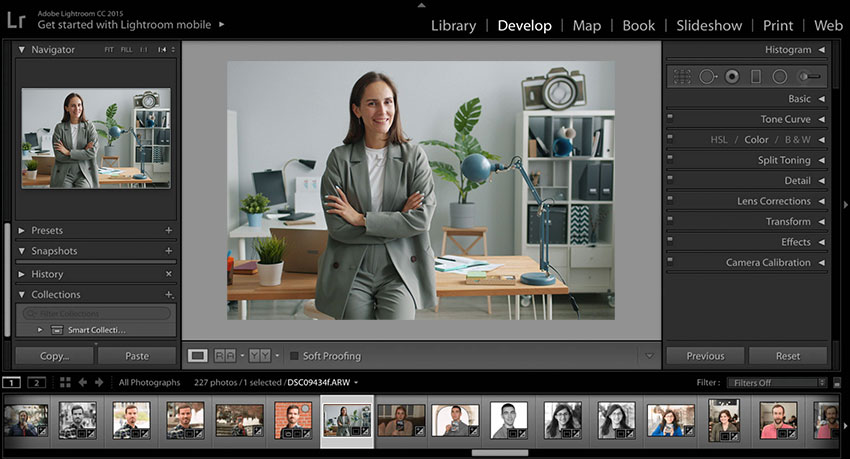Open the Slideshow module

pyautogui.click(x=709, y=25)
